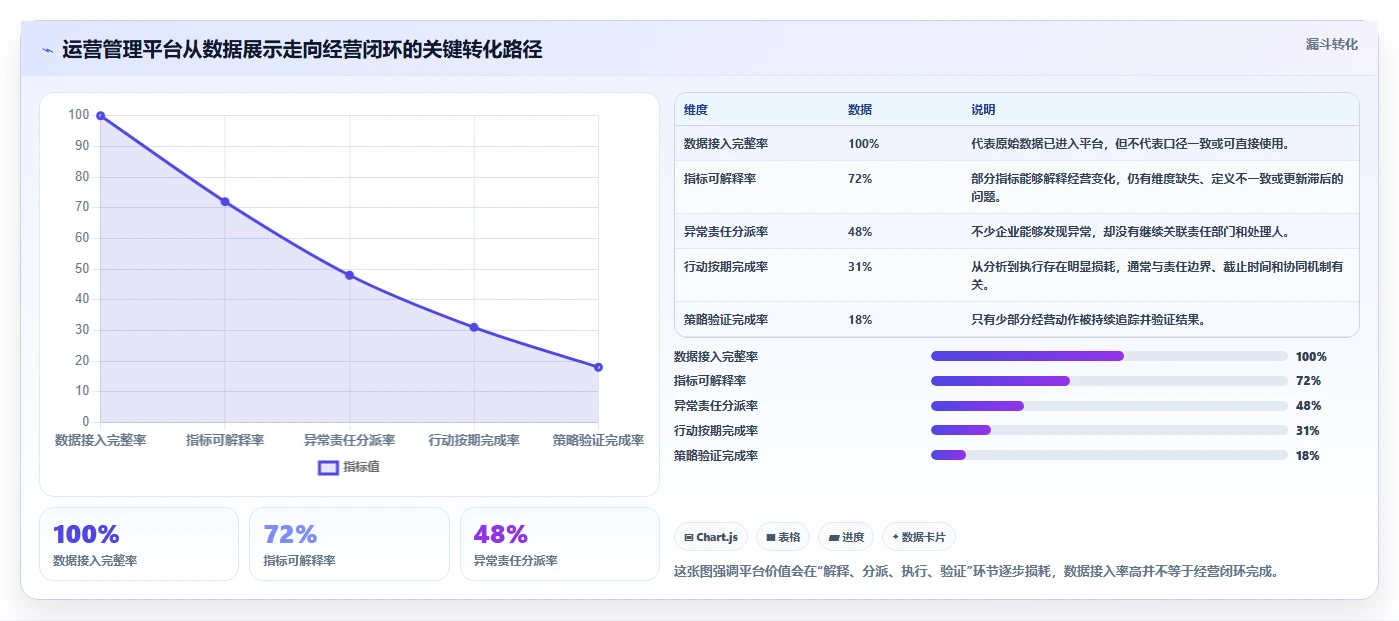
Task: Click the y-axis label 50 on chart
Action: point(82,268)
